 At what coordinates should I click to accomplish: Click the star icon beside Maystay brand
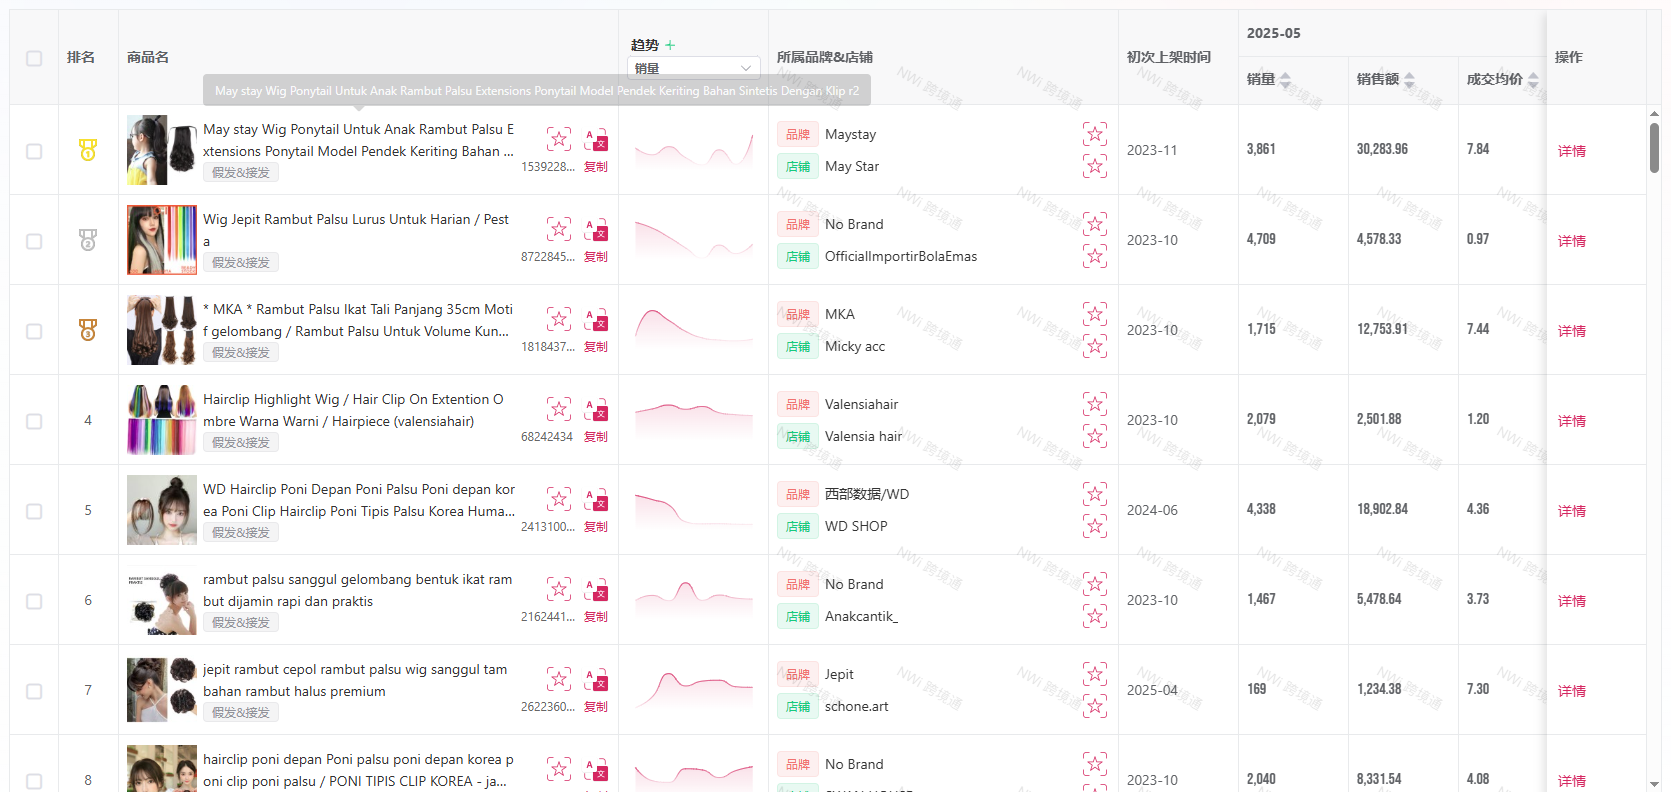tap(1095, 134)
